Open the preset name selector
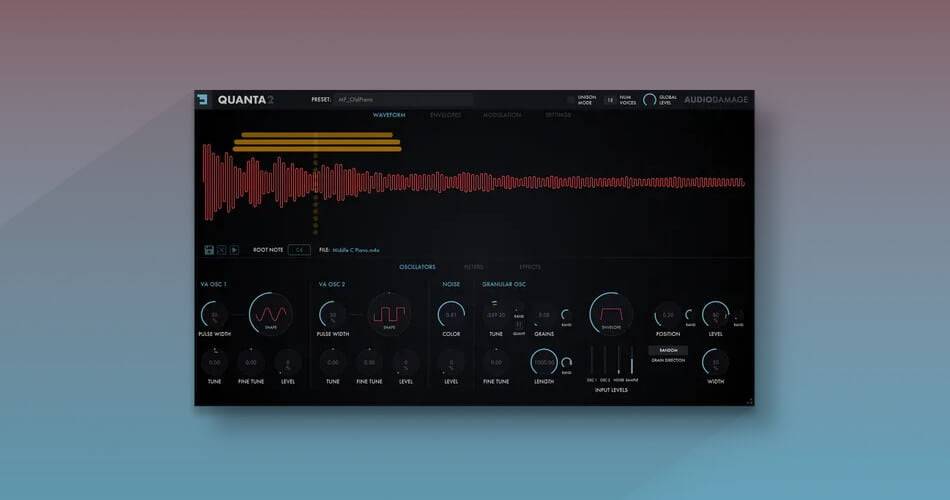 [x=403, y=99]
